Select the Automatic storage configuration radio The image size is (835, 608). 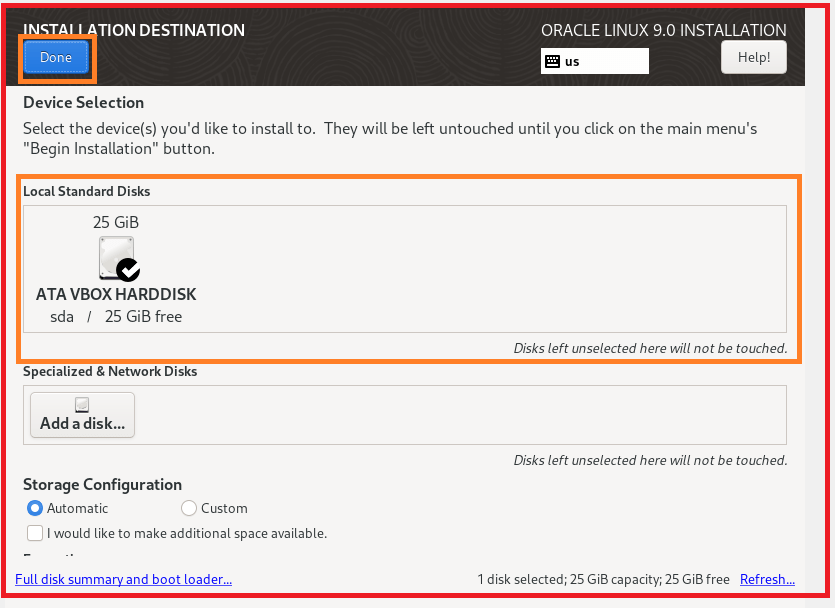pos(35,508)
